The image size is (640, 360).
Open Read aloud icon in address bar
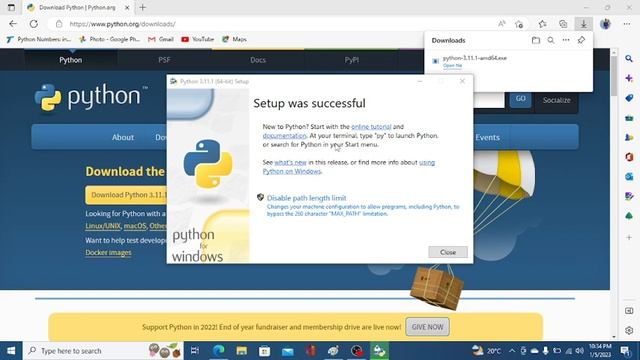point(502,24)
